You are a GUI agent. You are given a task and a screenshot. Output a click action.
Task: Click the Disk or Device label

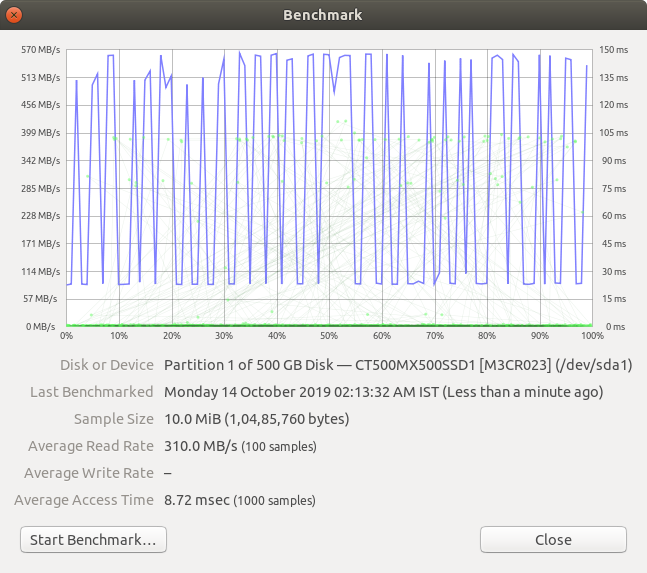[x=107, y=365]
